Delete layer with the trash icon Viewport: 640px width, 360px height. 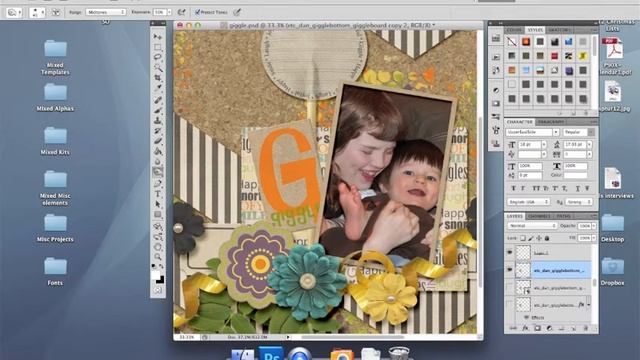point(585,328)
